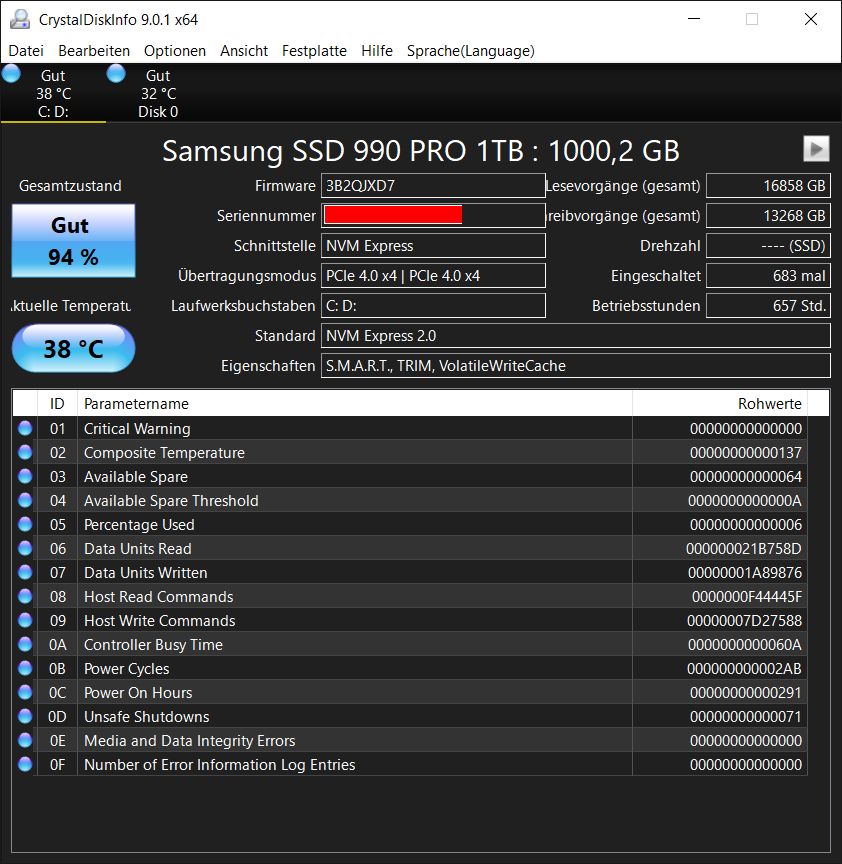This screenshot has height=864, width=842.
Task: Select the C: D: disk tab
Action: coord(53,93)
